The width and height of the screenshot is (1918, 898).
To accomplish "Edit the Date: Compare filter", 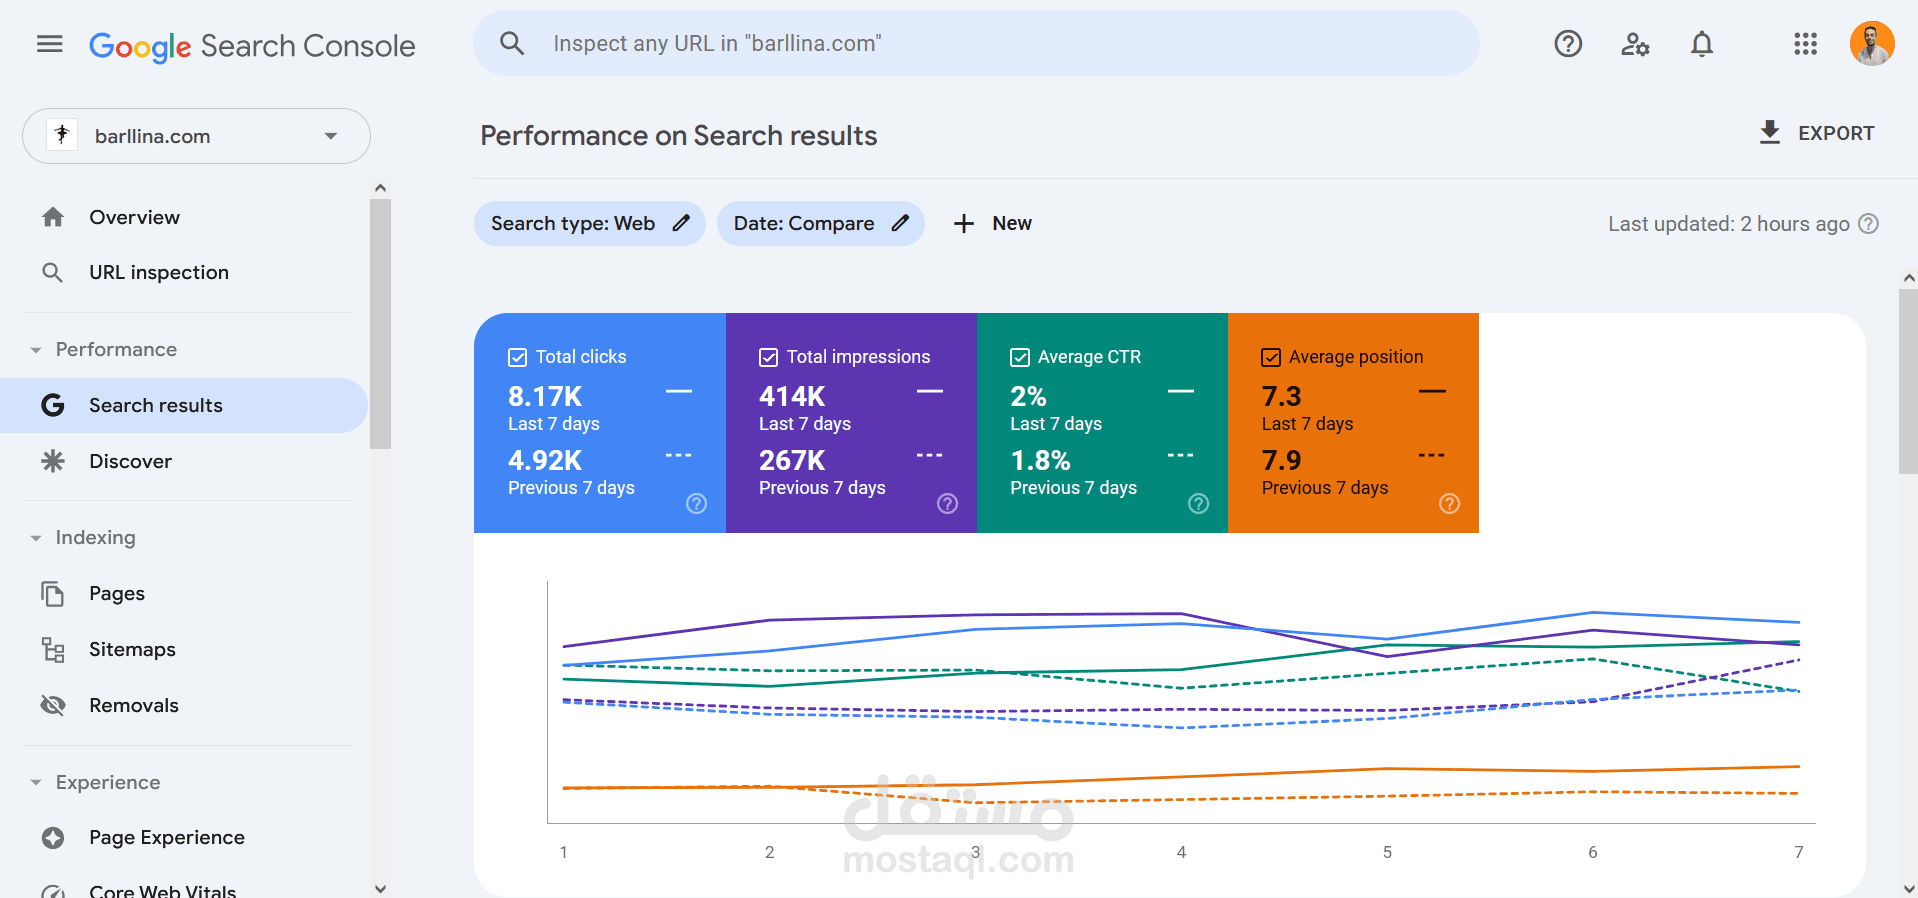I will (820, 223).
